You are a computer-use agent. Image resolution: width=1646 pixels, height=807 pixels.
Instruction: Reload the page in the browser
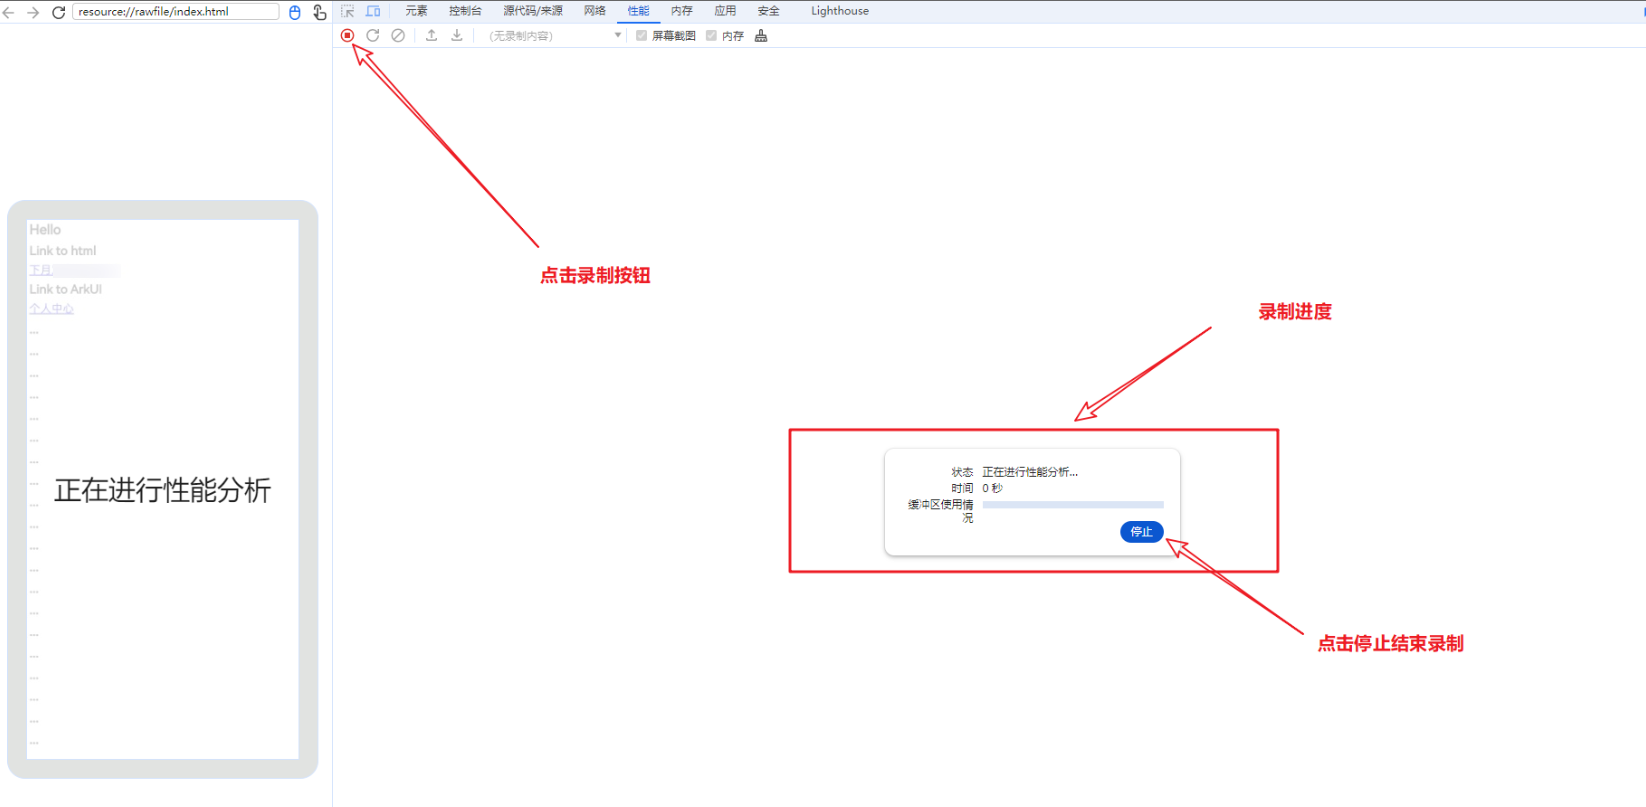pos(58,12)
